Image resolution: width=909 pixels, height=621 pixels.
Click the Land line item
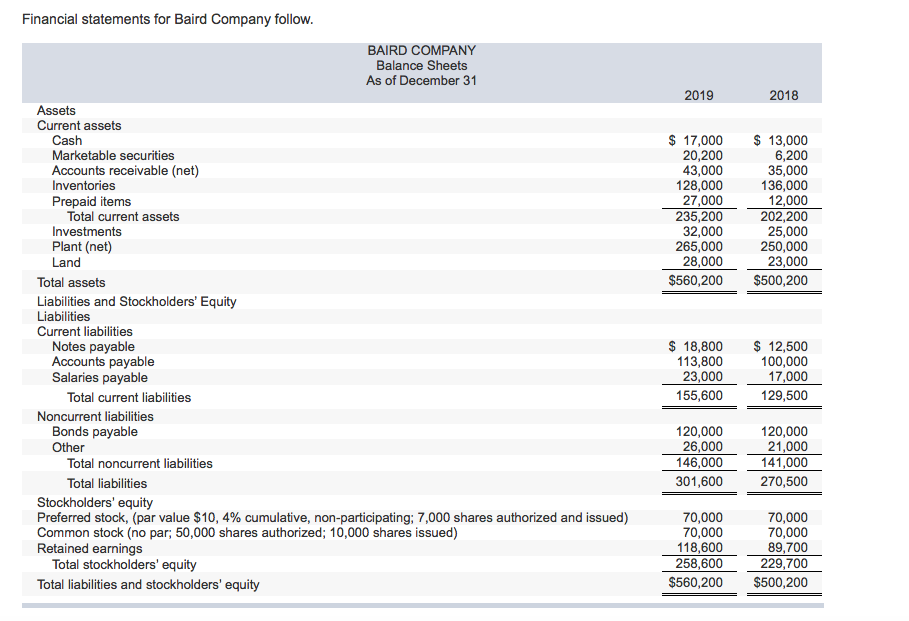(66, 262)
